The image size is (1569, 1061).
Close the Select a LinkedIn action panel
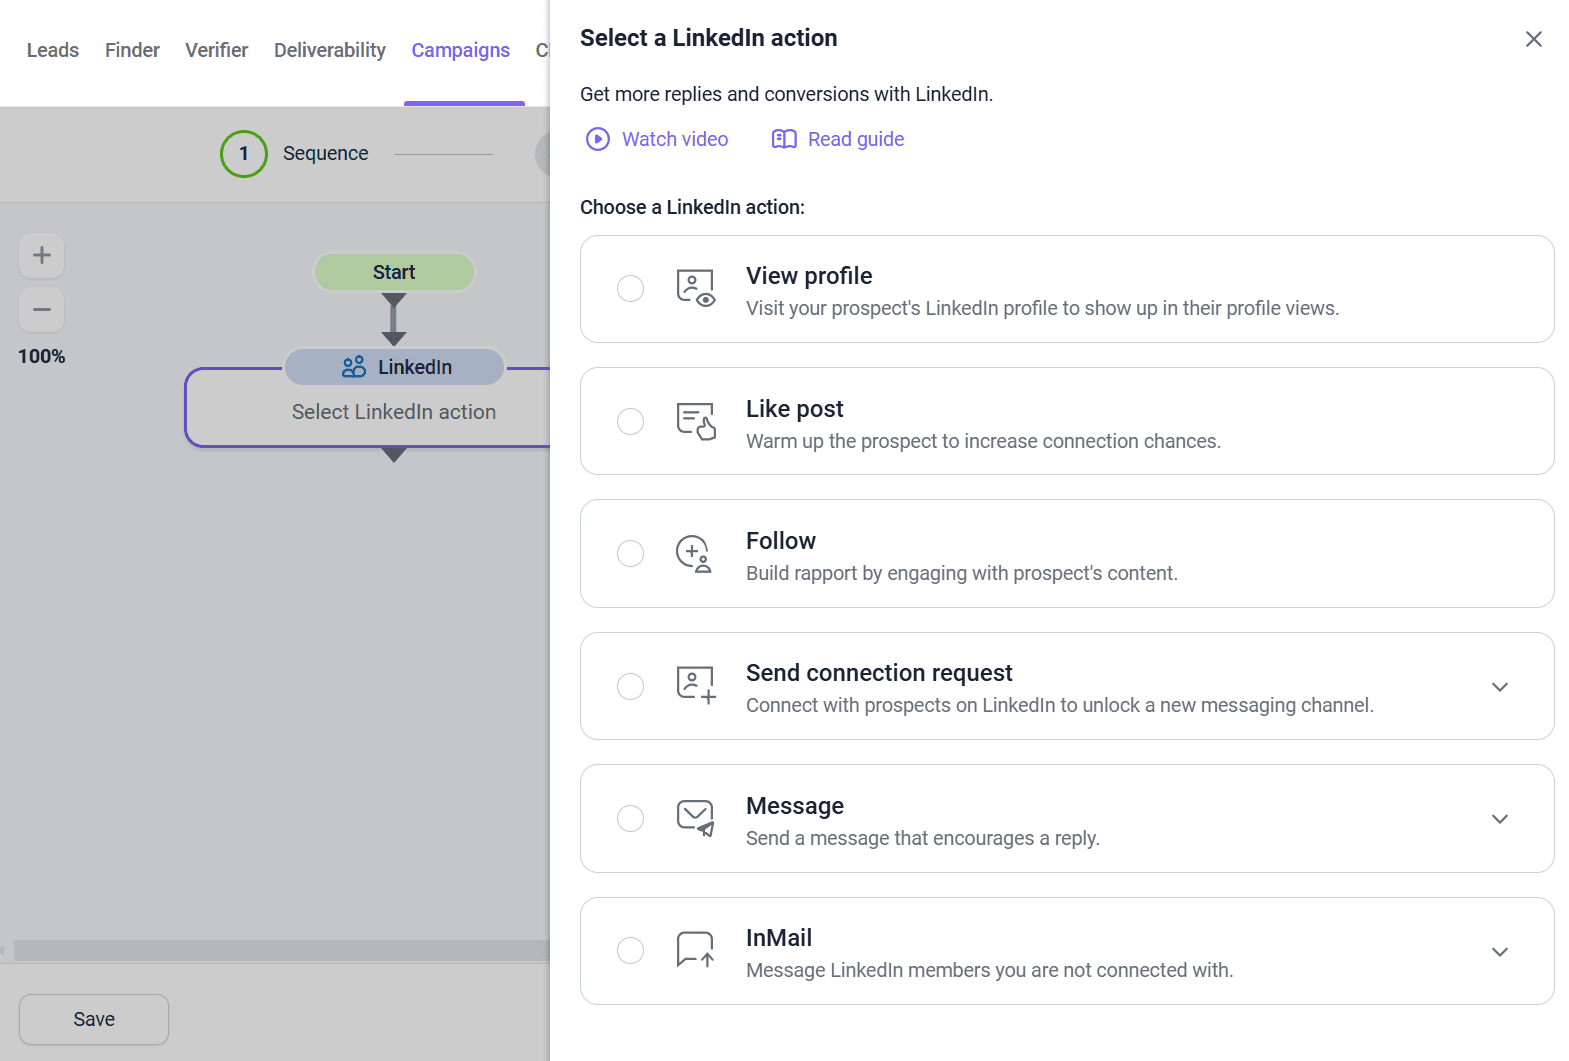point(1533,39)
